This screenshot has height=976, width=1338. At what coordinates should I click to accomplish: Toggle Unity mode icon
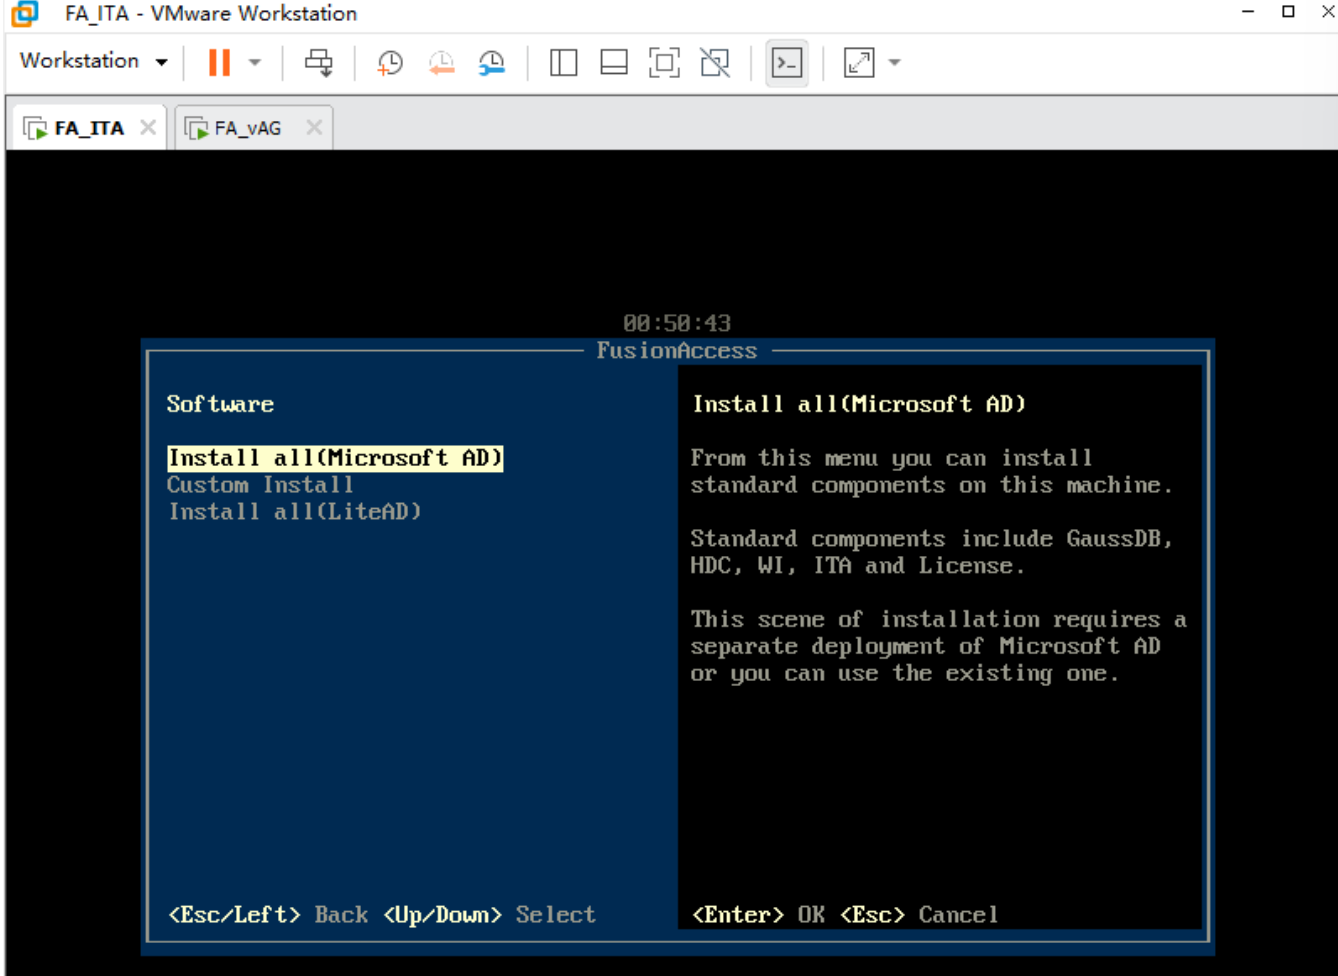click(x=715, y=63)
